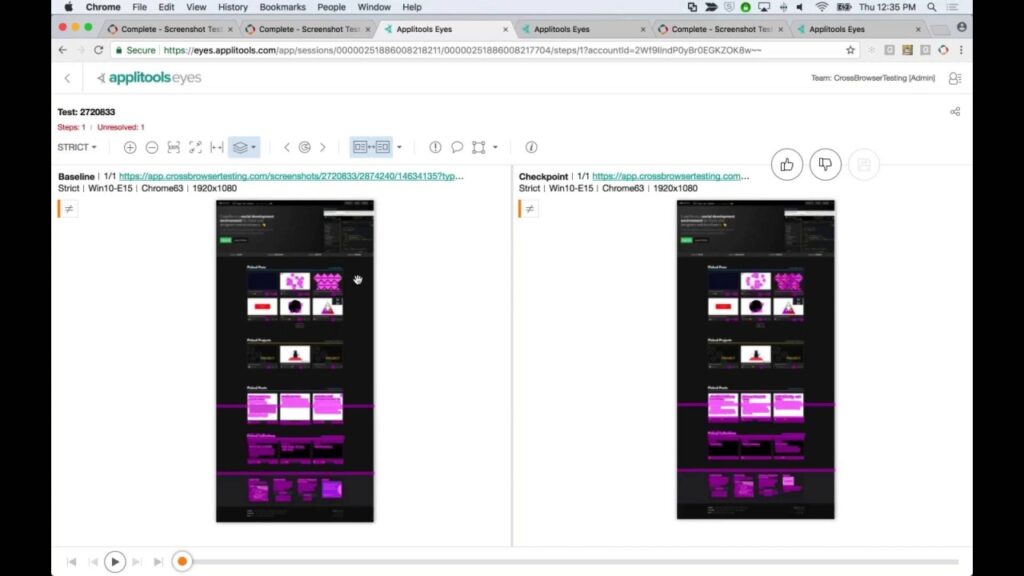
Task: Toggle the Checkpoint diff marker (≠)
Action: coord(530,209)
